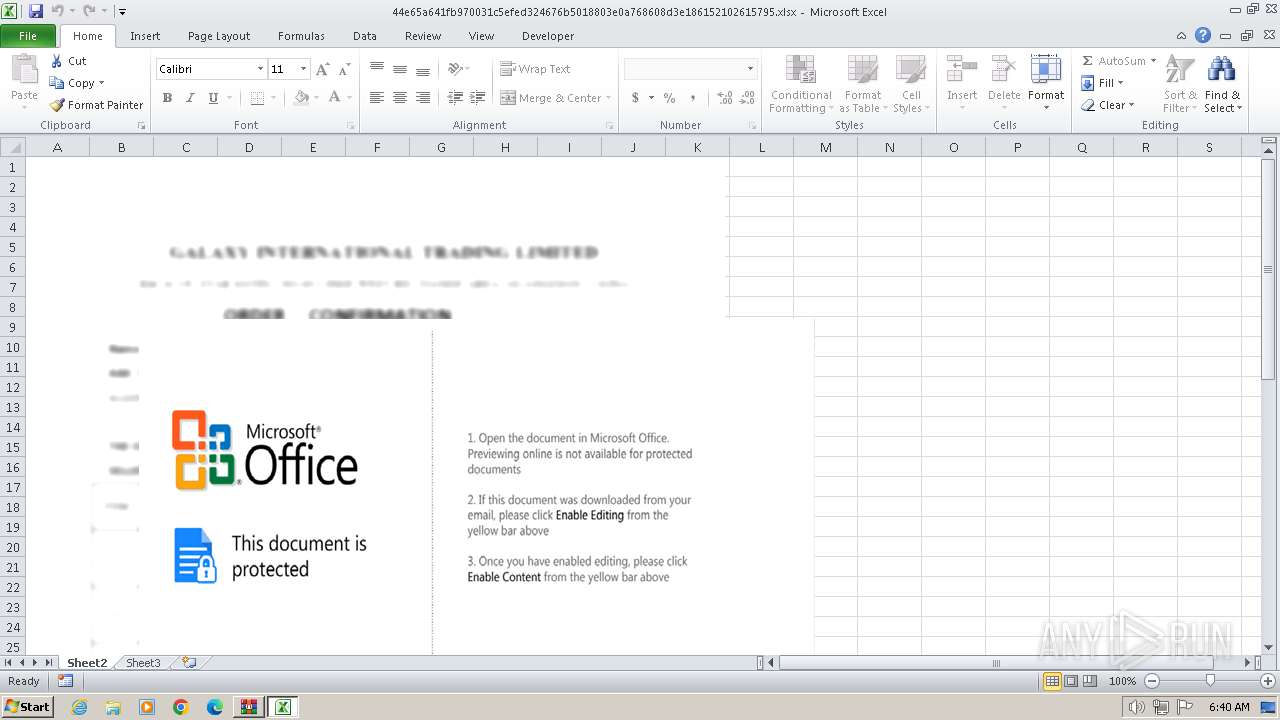The width and height of the screenshot is (1280, 720).
Task: Activate Format Painter
Action: tap(96, 105)
